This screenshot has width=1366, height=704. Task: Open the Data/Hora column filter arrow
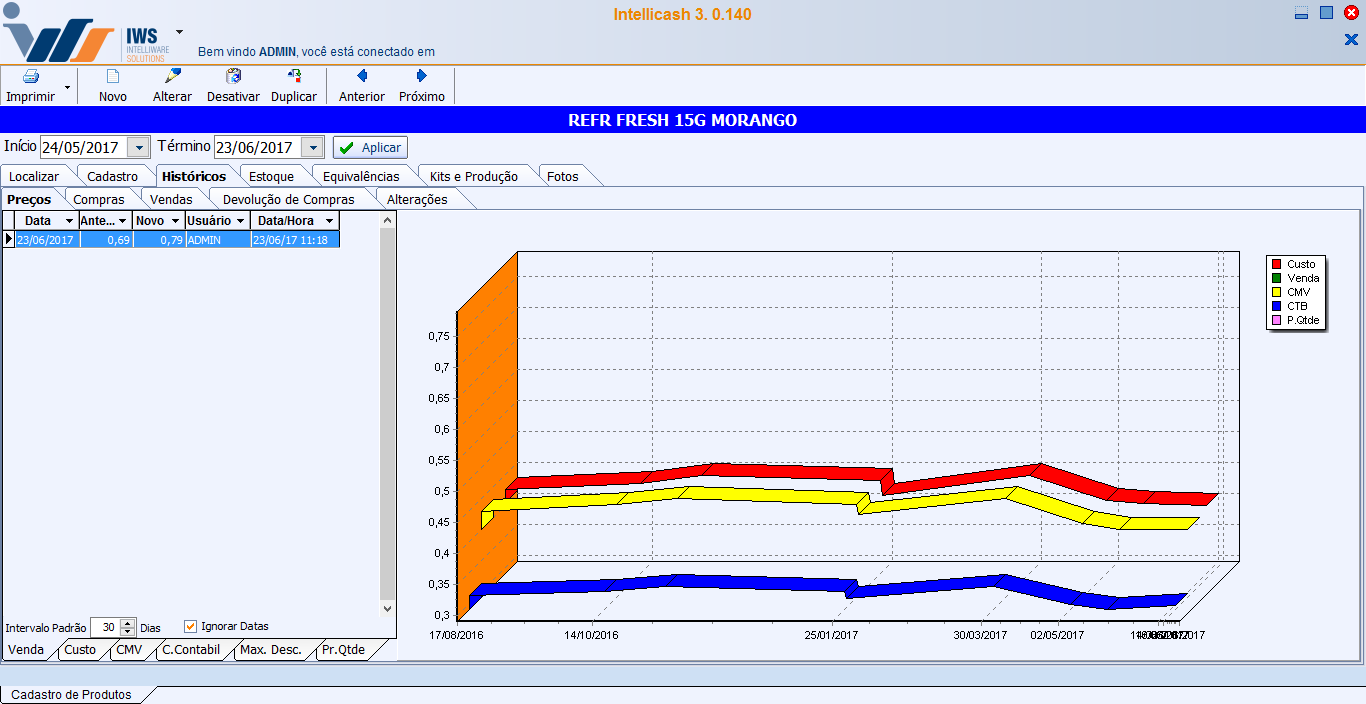point(329,220)
